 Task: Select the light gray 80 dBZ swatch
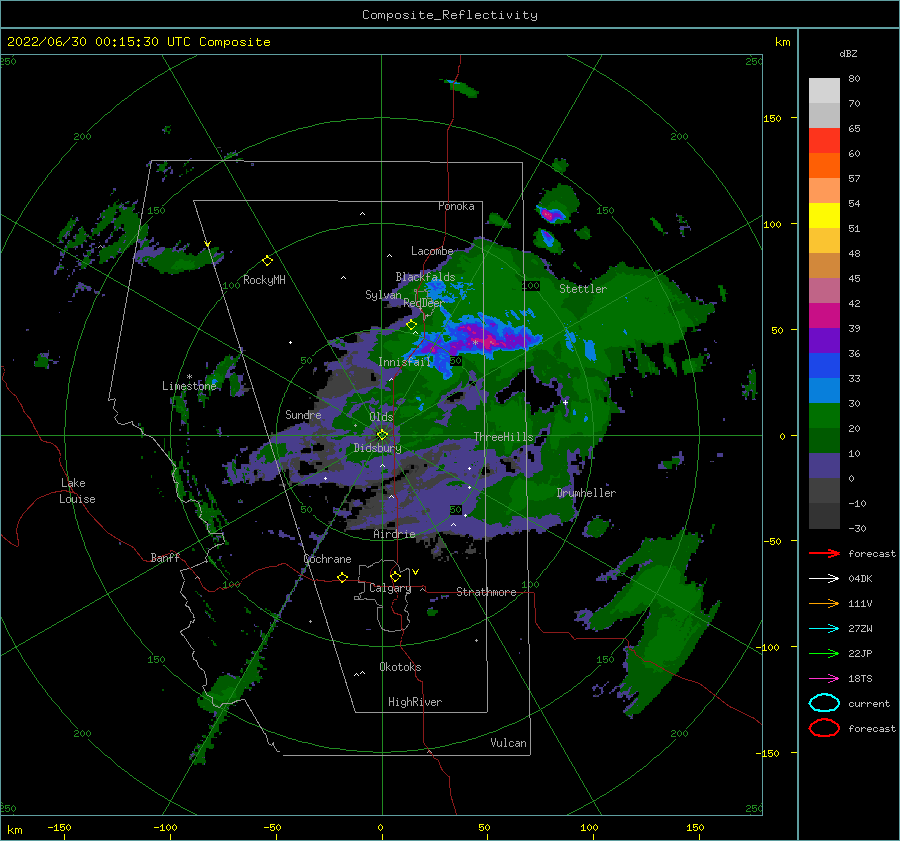[824, 90]
